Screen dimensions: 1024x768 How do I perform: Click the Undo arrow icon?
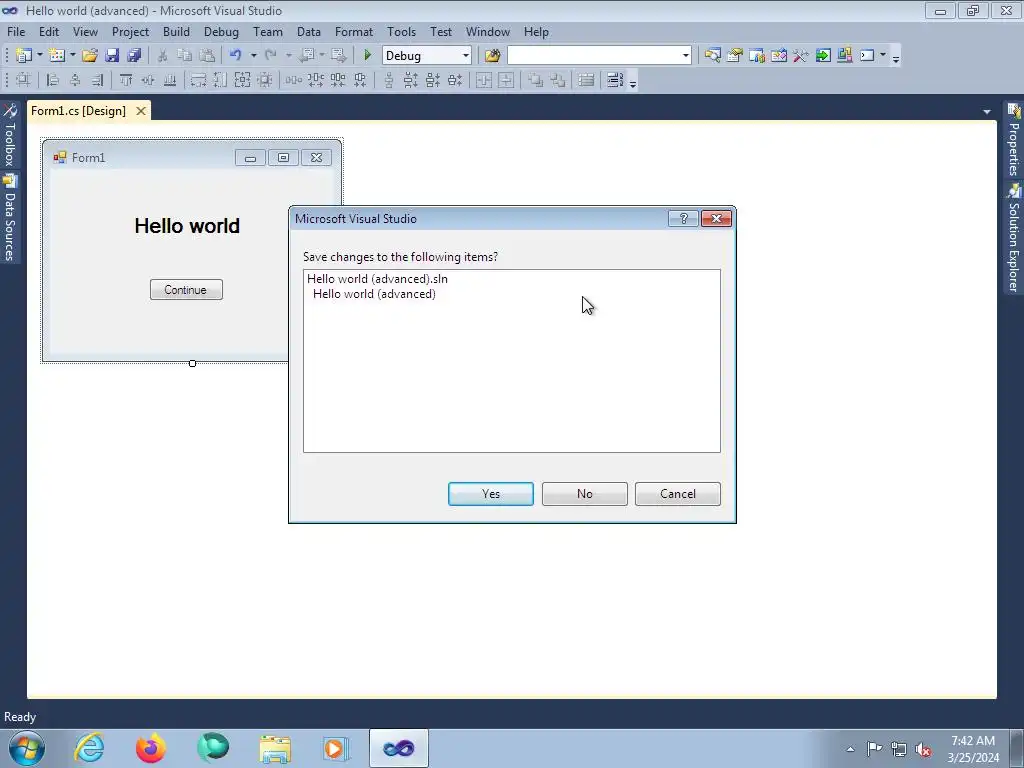point(236,56)
